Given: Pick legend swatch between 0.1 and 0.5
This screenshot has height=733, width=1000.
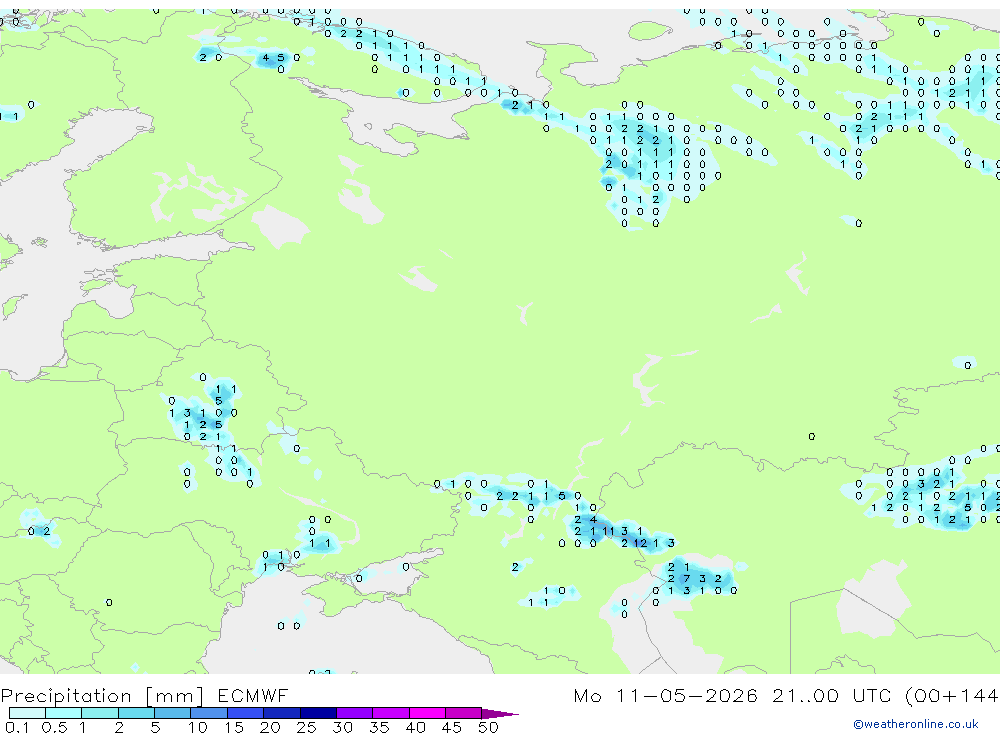Looking at the screenshot, I should (x=27, y=713).
